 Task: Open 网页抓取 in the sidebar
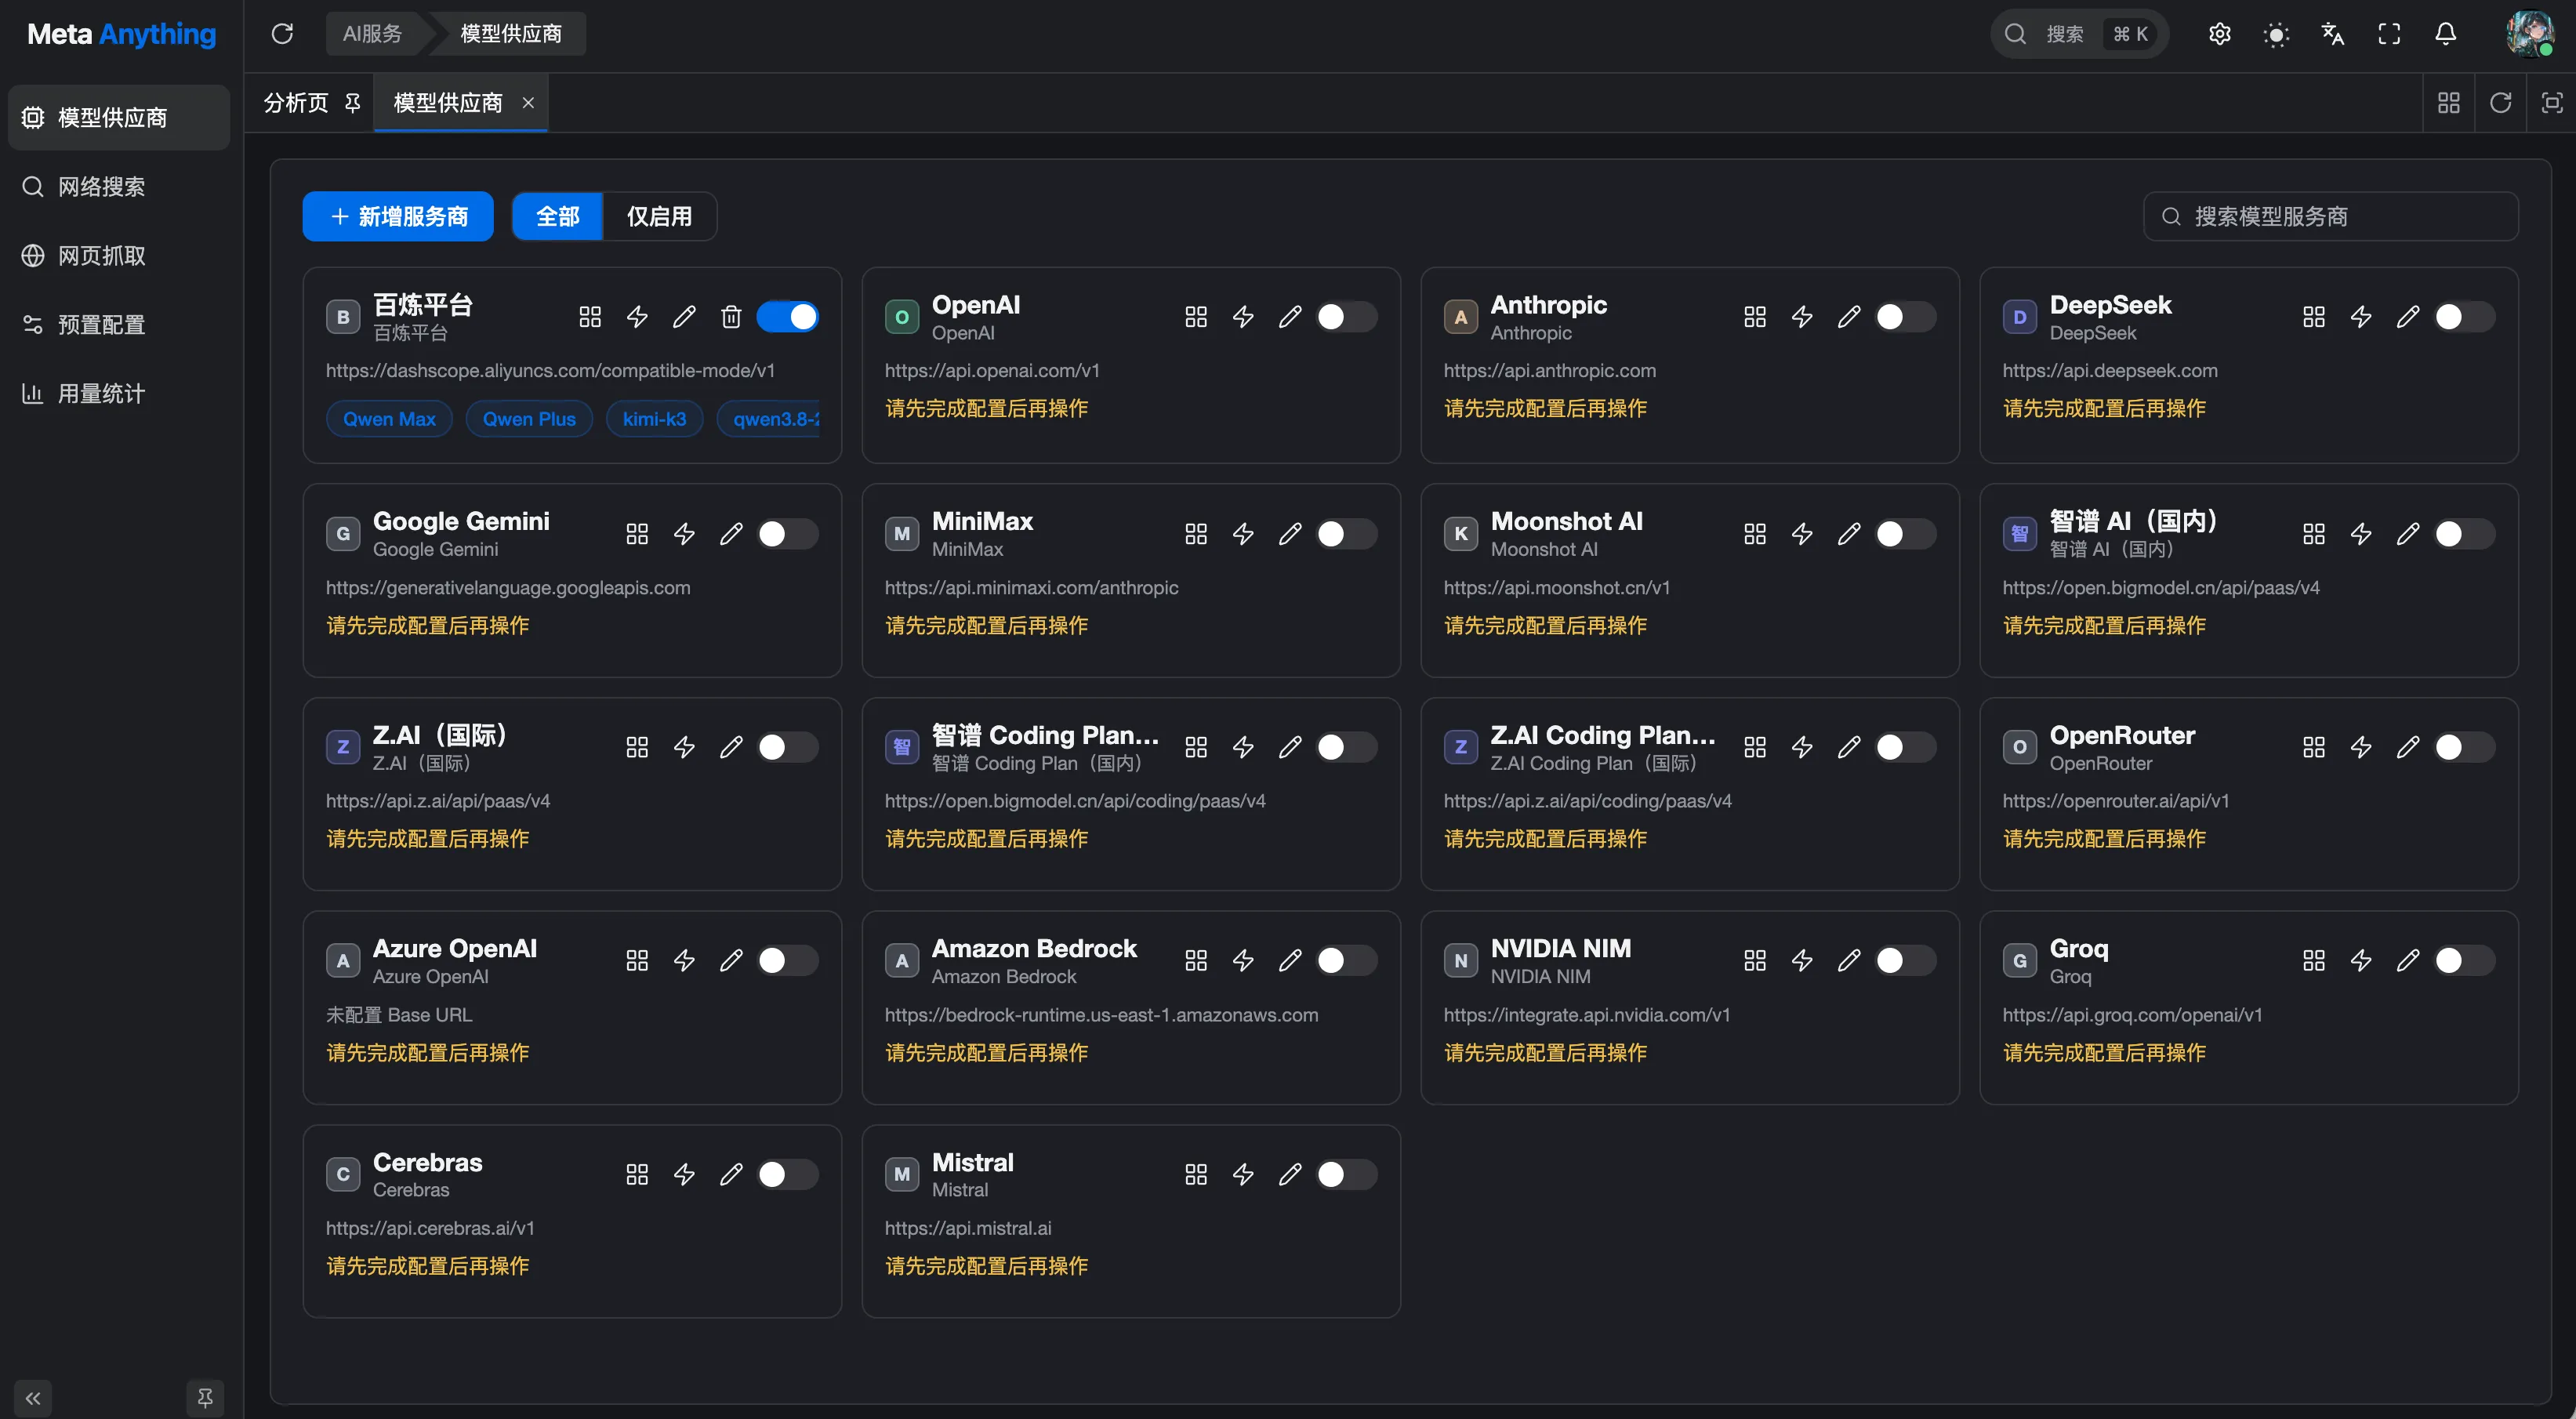click(x=119, y=256)
